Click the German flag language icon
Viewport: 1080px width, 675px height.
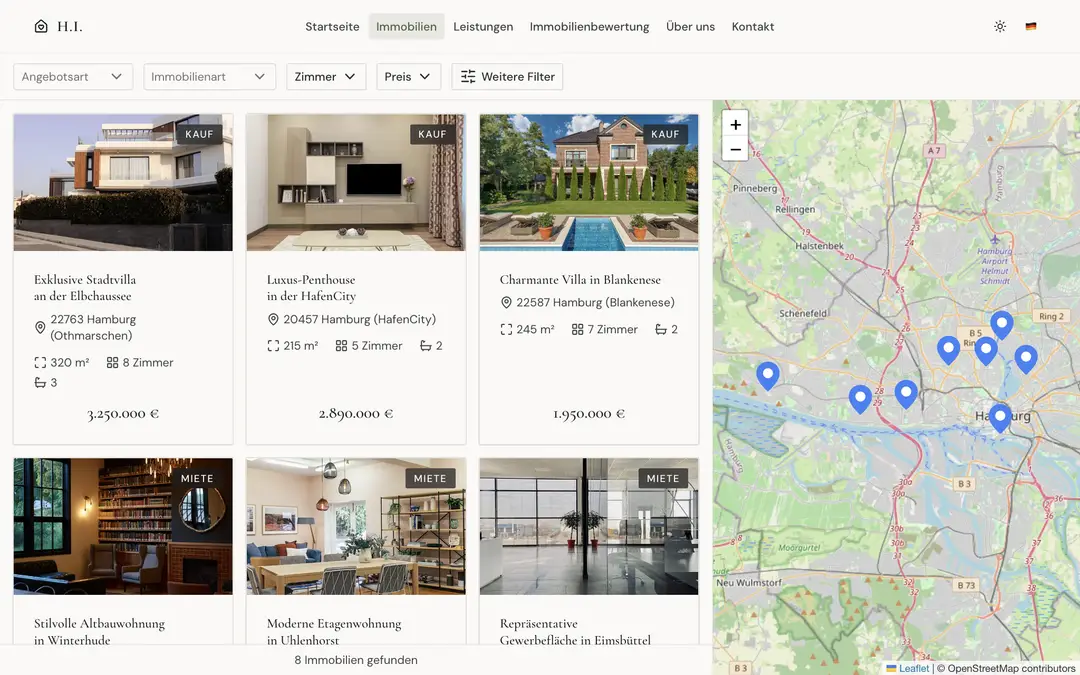tap(1031, 26)
